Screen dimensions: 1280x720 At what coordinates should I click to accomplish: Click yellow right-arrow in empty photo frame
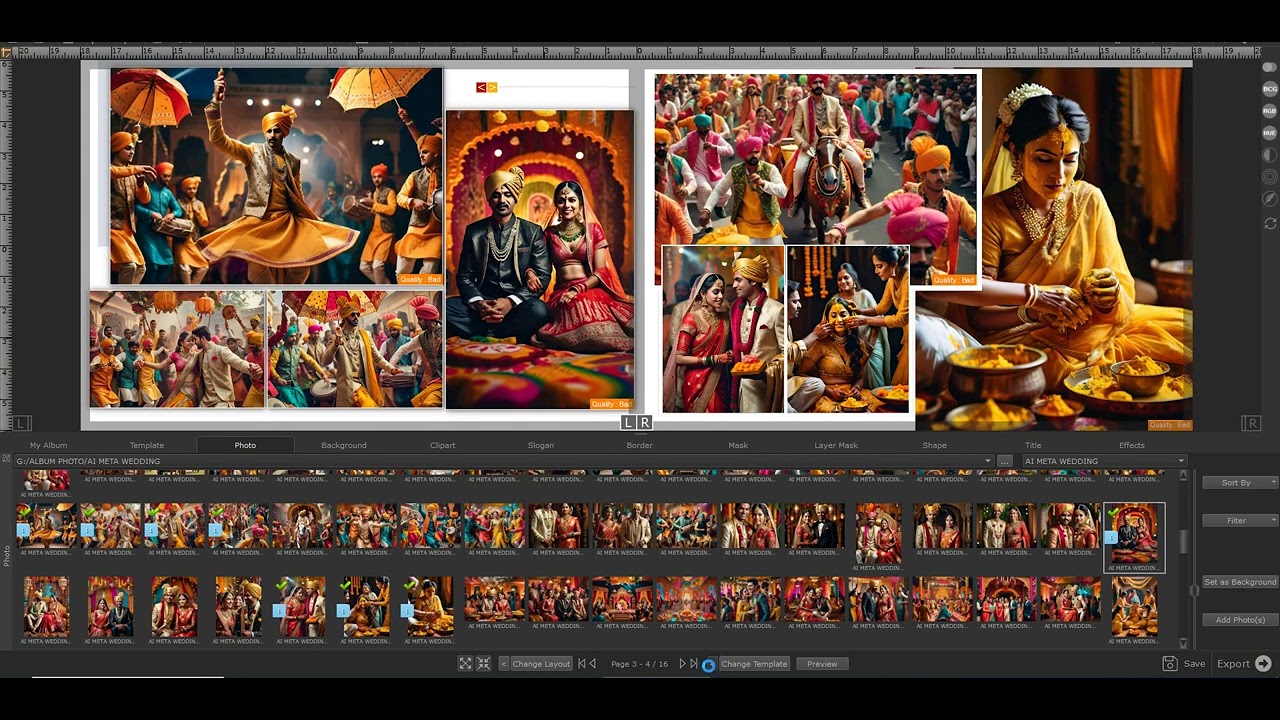(492, 87)
